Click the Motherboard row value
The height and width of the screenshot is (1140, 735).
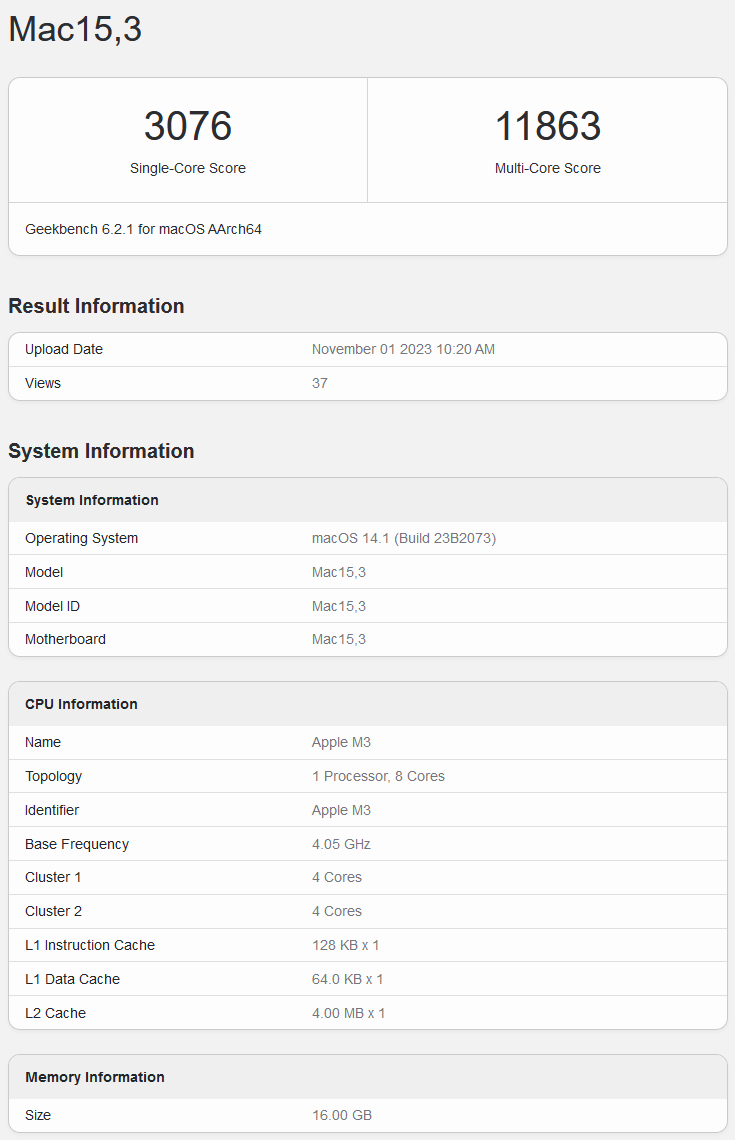tap(339, 639)
